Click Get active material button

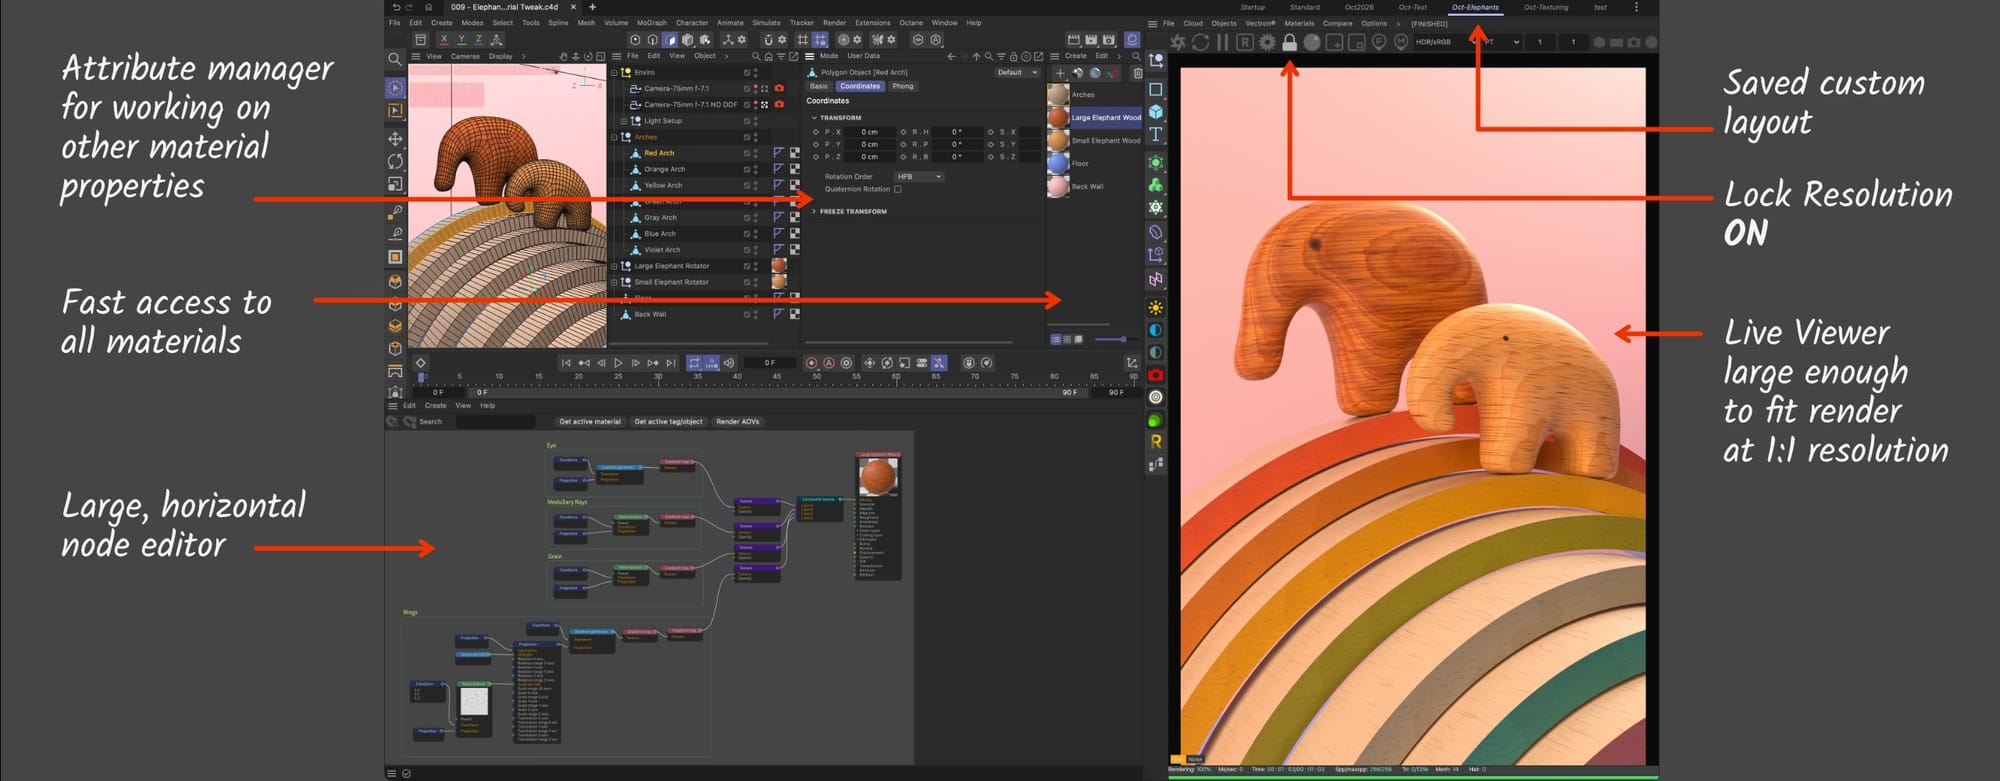click(x=590, y=422)
